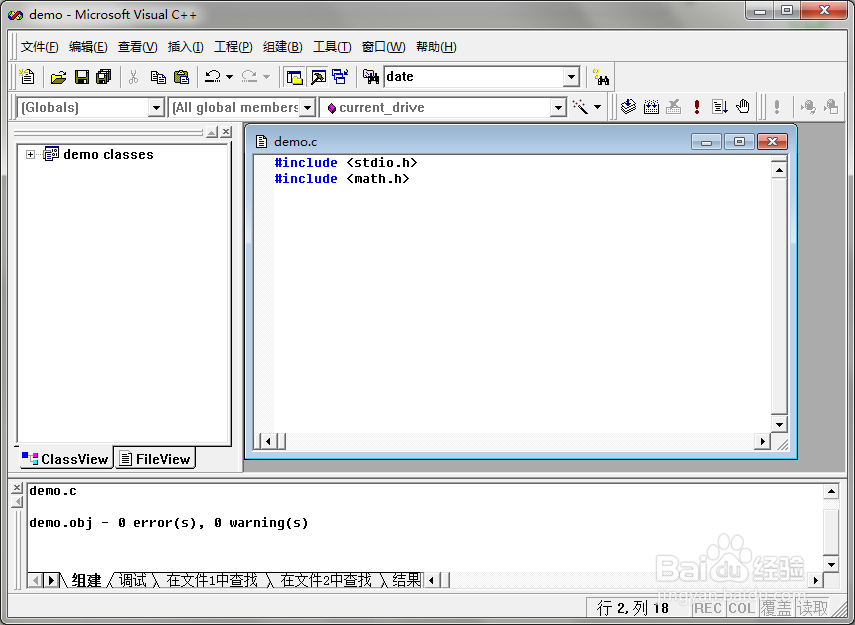The image size is (855, 625).
Task: Paste clipboard with the Paste icon
Action: [x=181, y=77]
